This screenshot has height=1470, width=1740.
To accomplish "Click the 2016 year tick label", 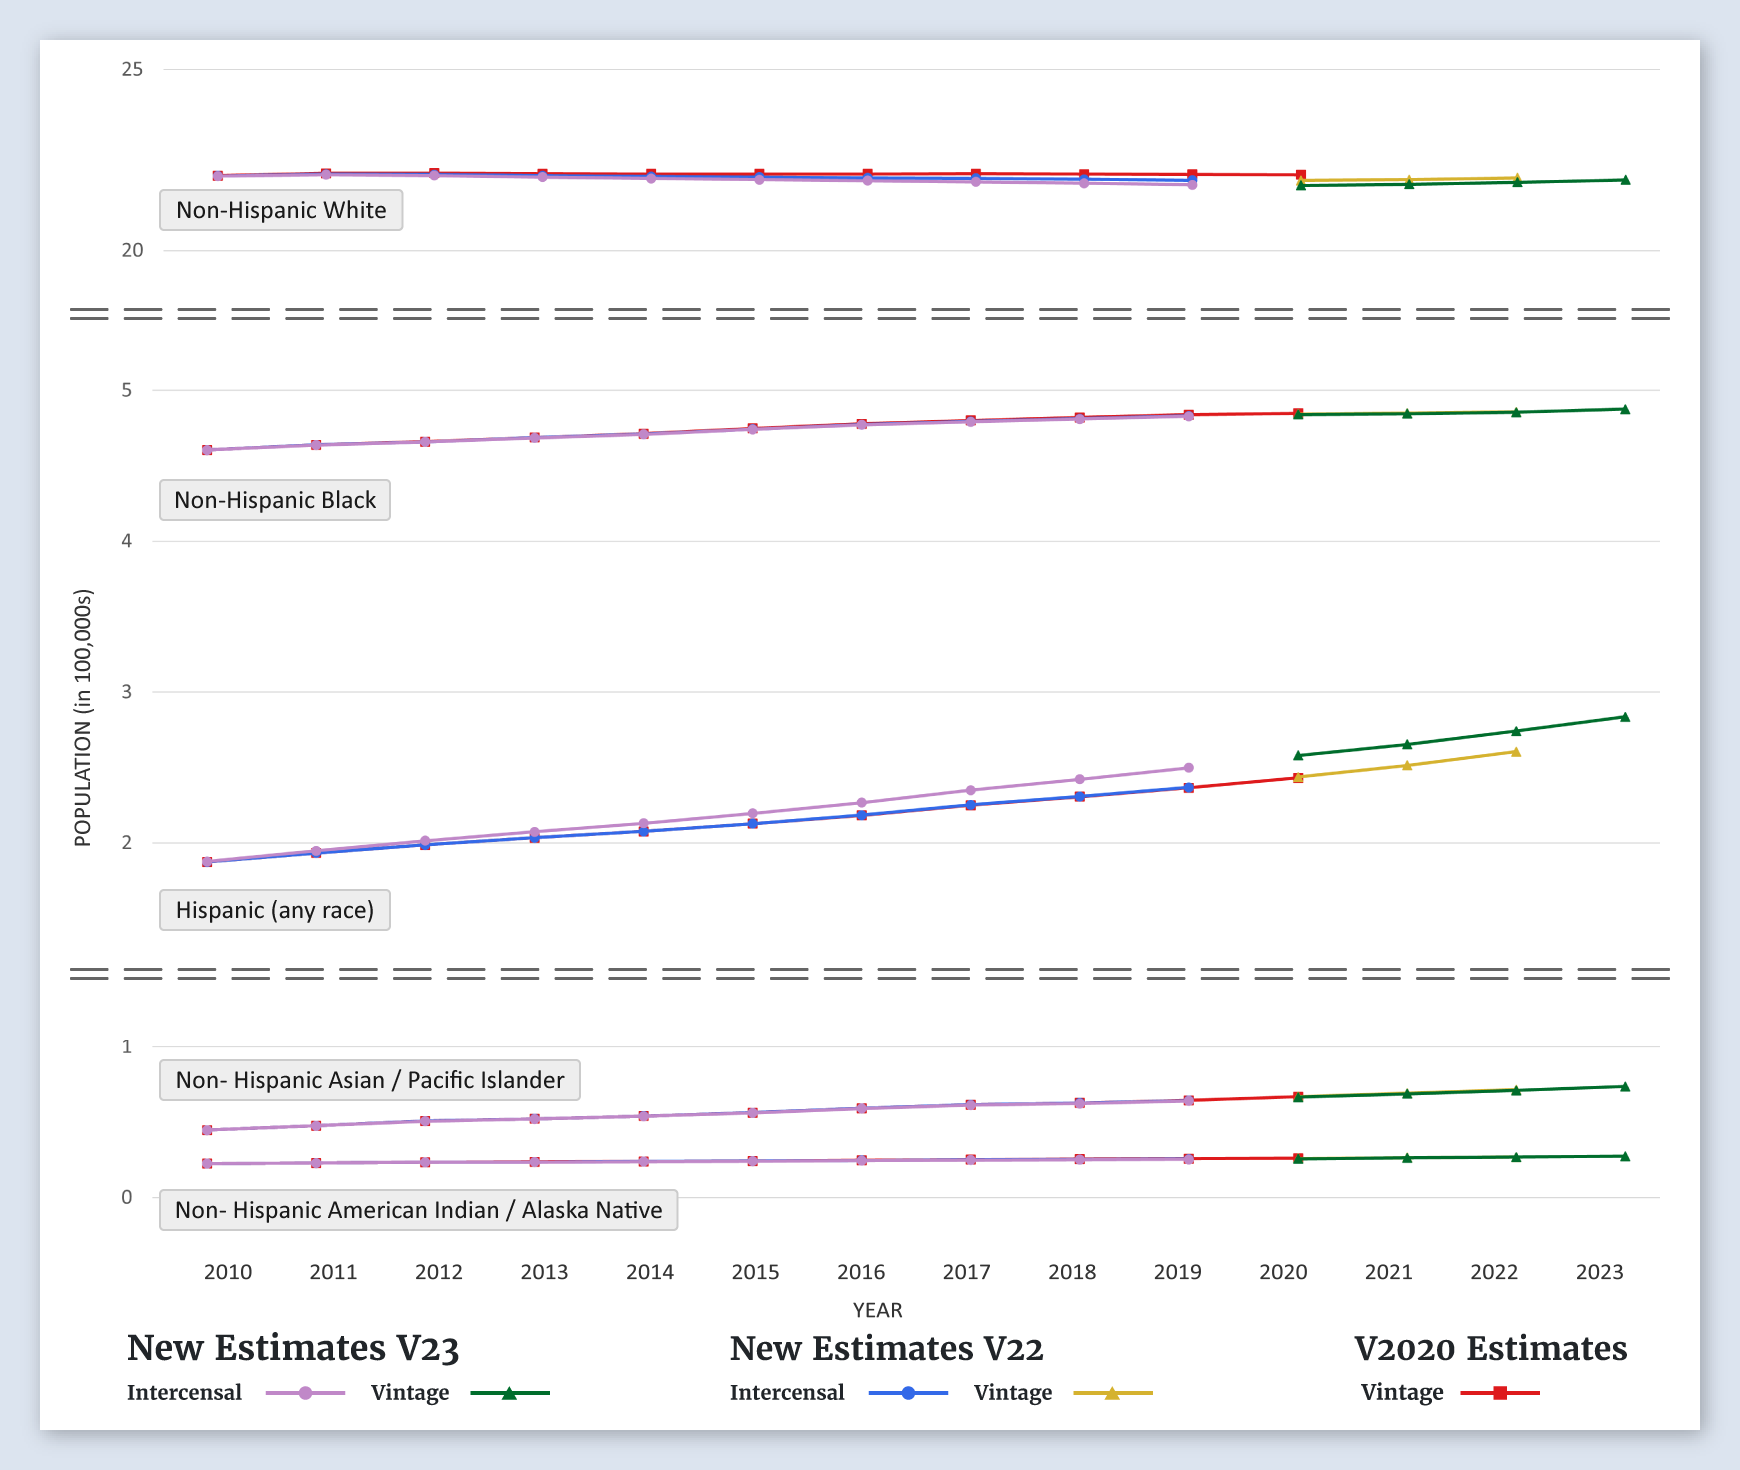I will click(861, 1272).
